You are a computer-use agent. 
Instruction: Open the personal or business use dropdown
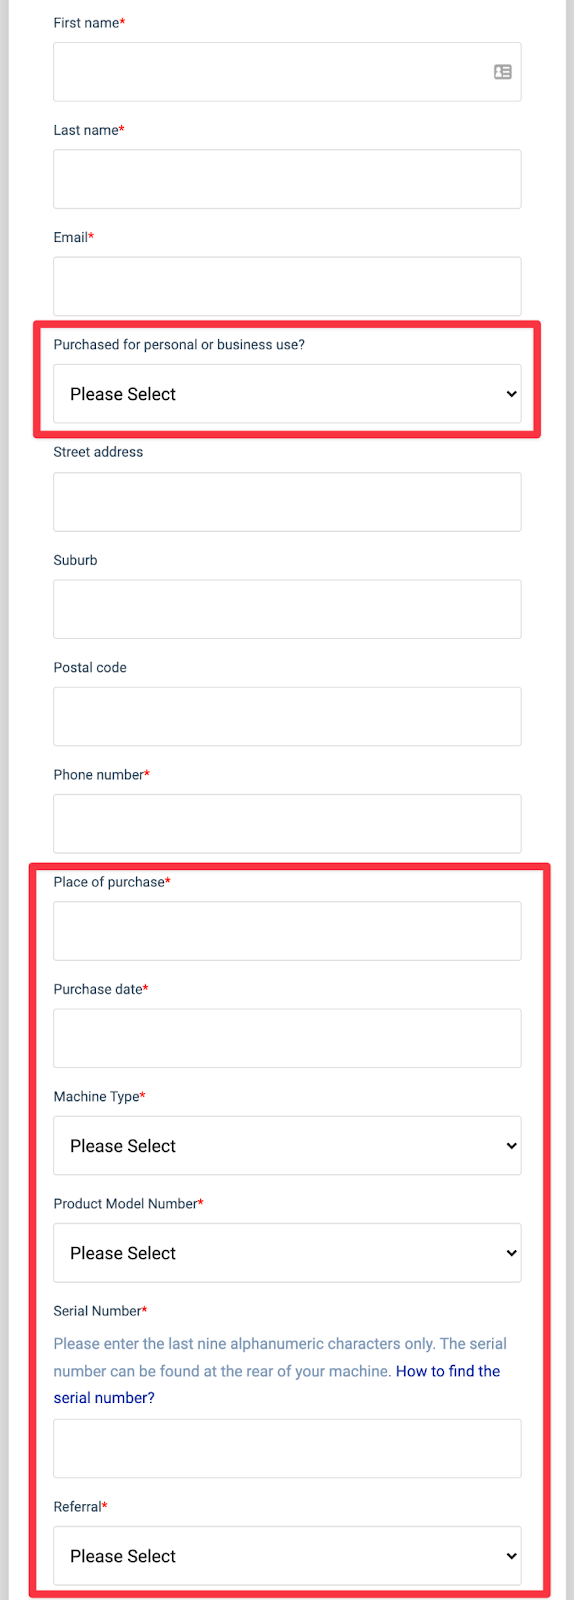[x=287, y=394]
